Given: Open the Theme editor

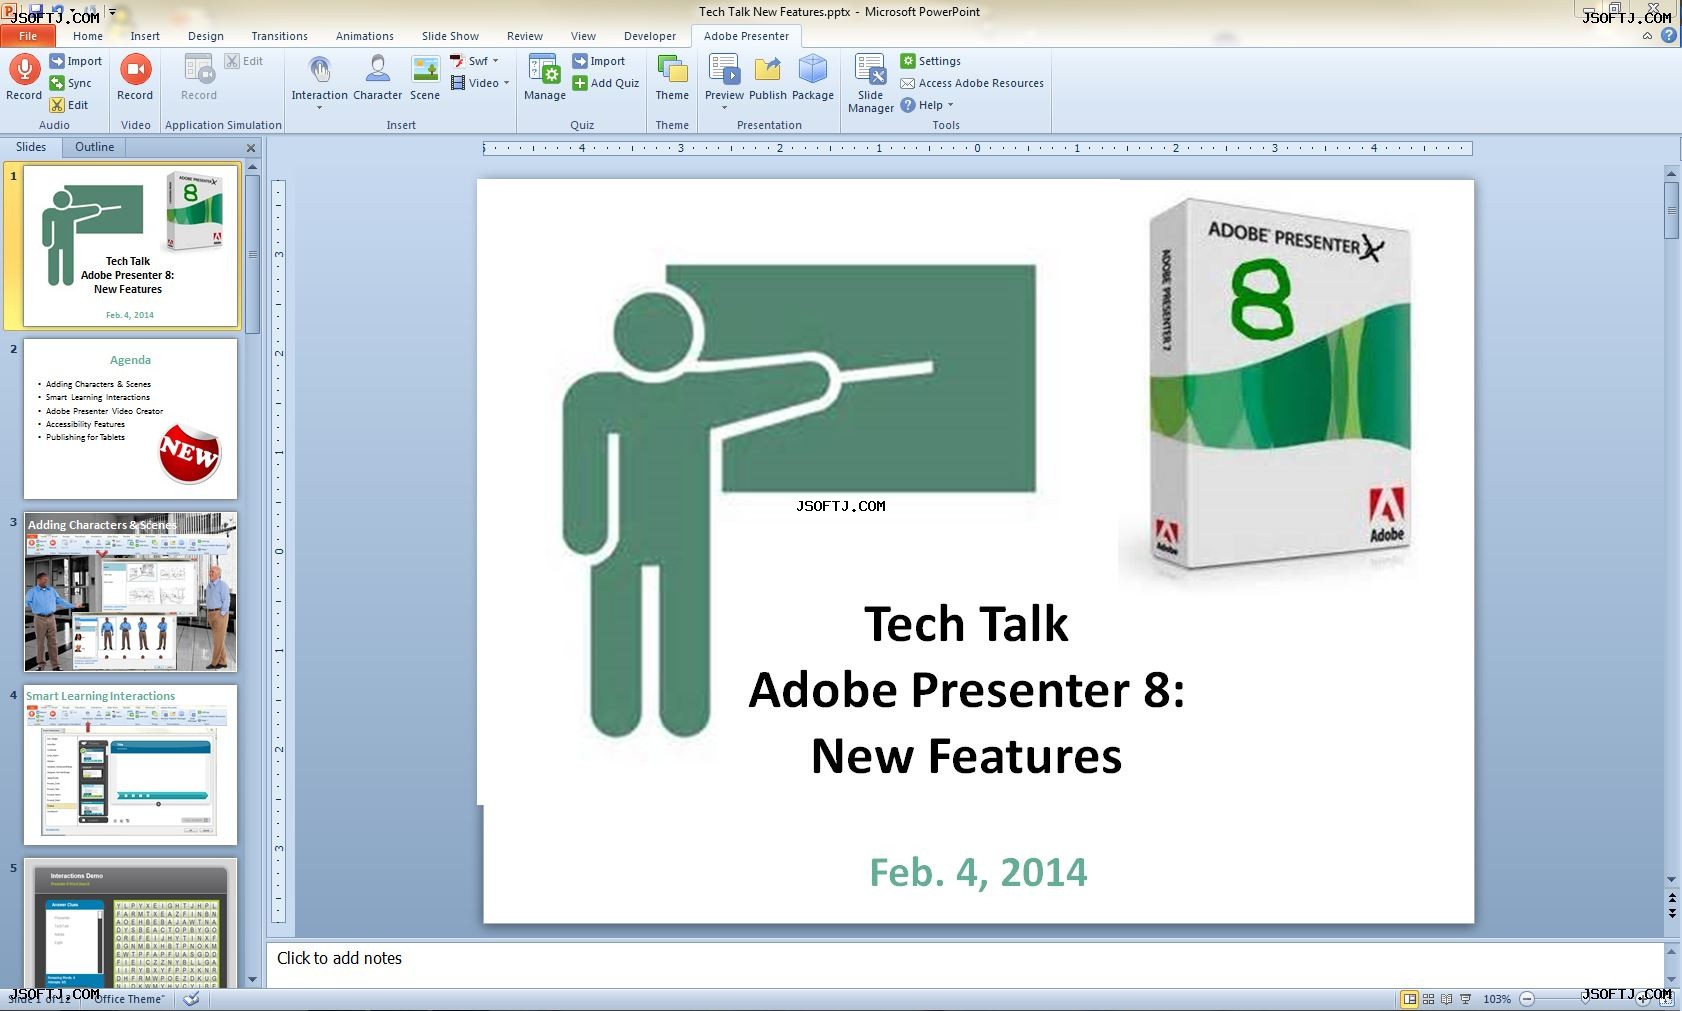Looking at the screenshot, I should pos(672,77).
